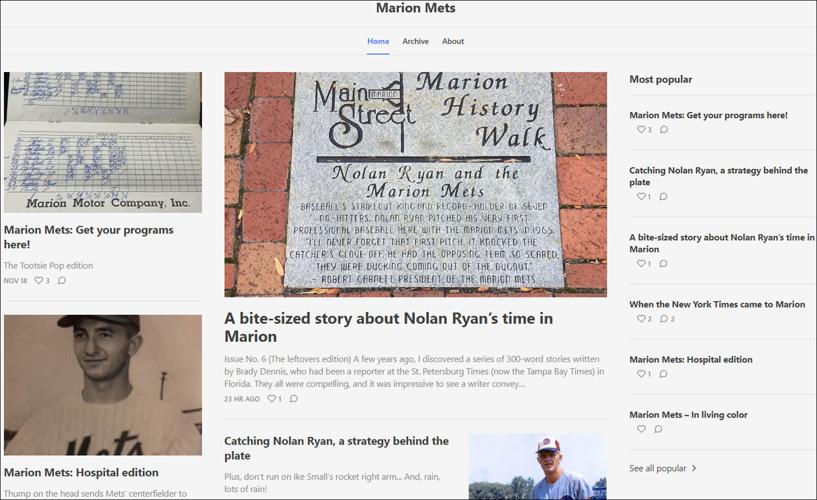Like "Marion Mets – In living color" in Most popular

(641, 429)
